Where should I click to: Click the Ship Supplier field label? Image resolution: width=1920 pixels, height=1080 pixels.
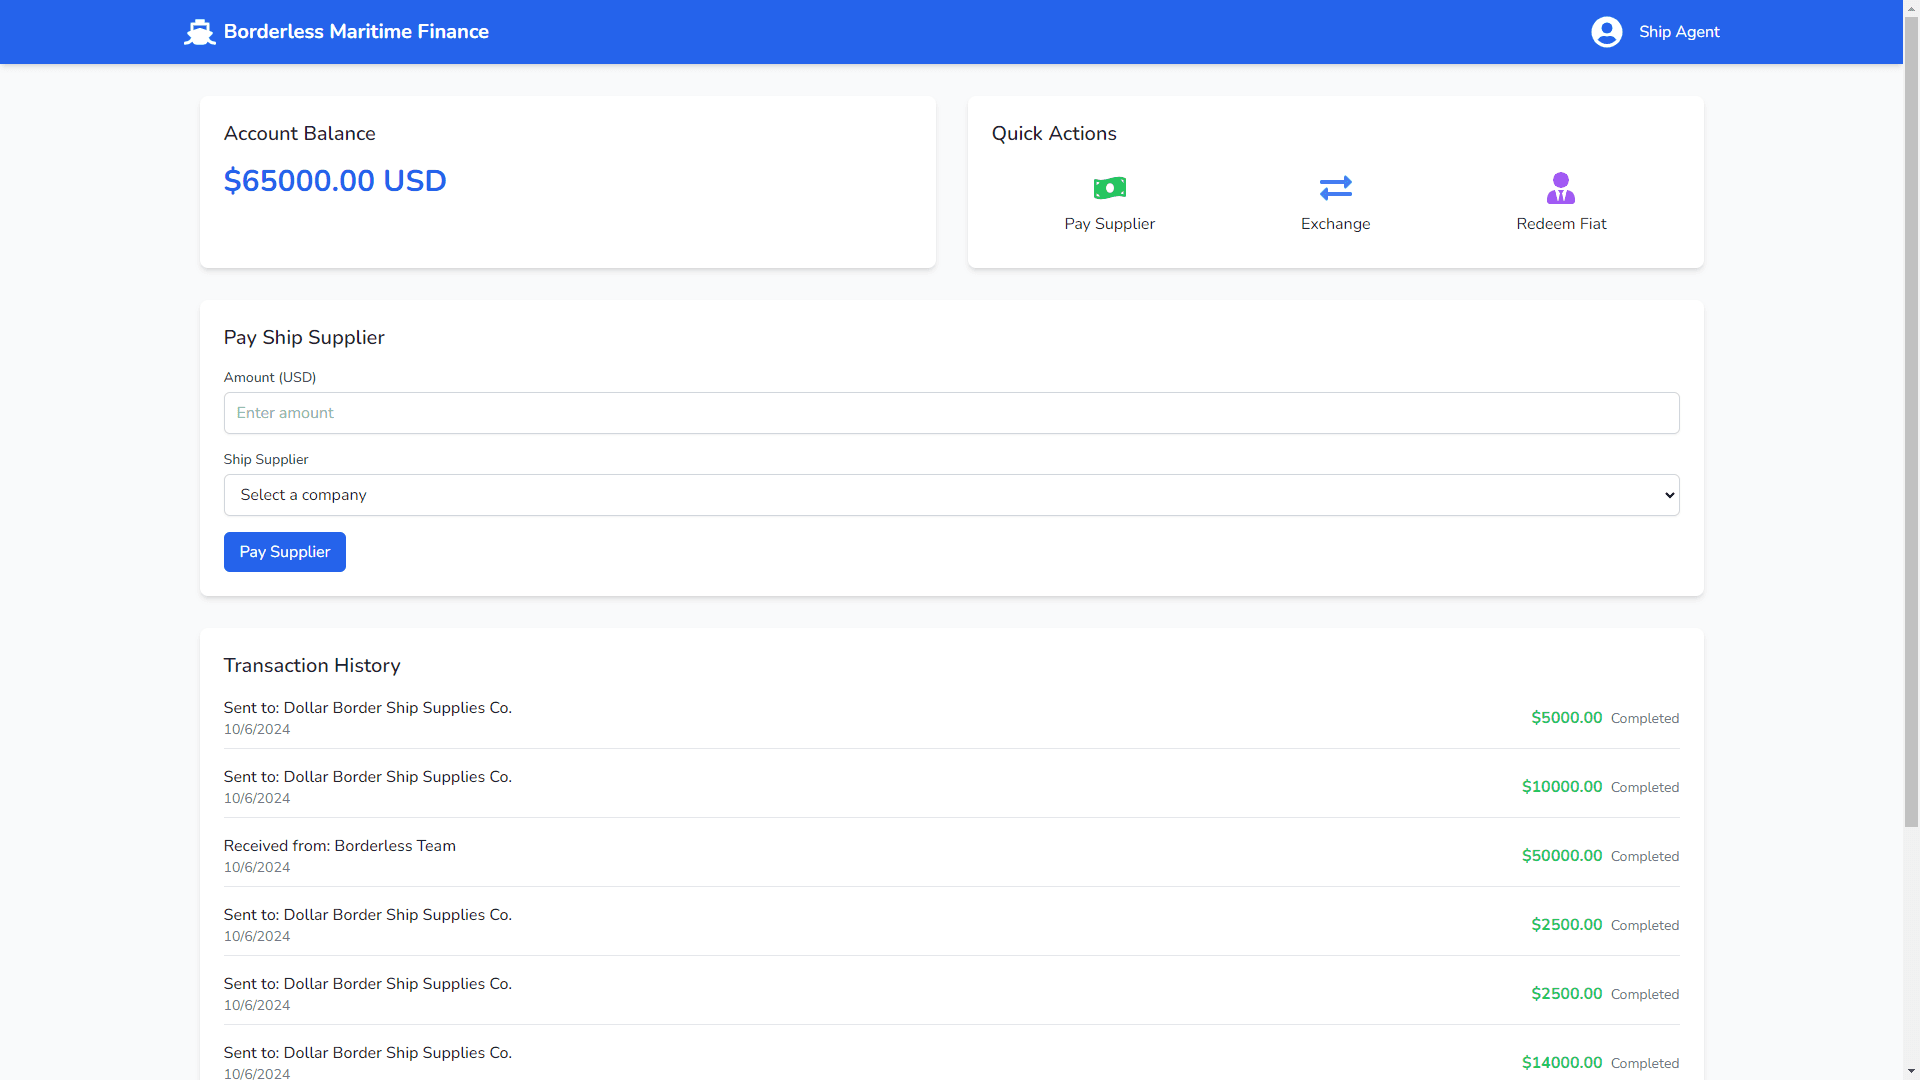[266, 459]
